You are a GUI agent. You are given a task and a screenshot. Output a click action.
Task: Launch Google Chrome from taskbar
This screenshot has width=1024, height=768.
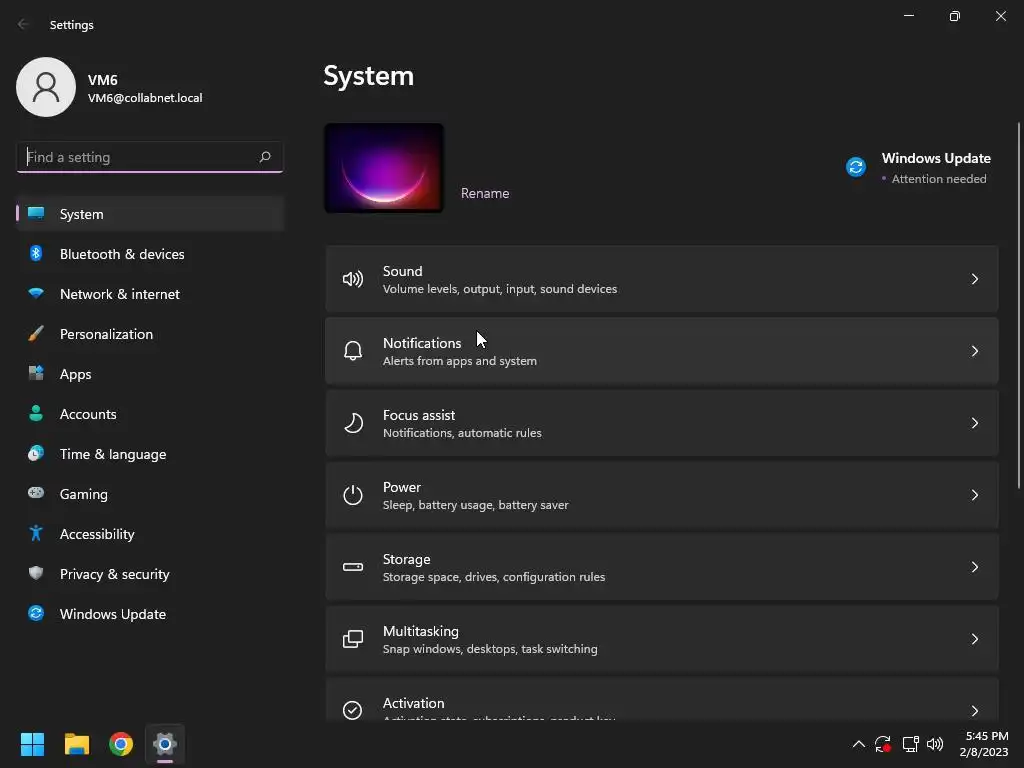[121, 744]
